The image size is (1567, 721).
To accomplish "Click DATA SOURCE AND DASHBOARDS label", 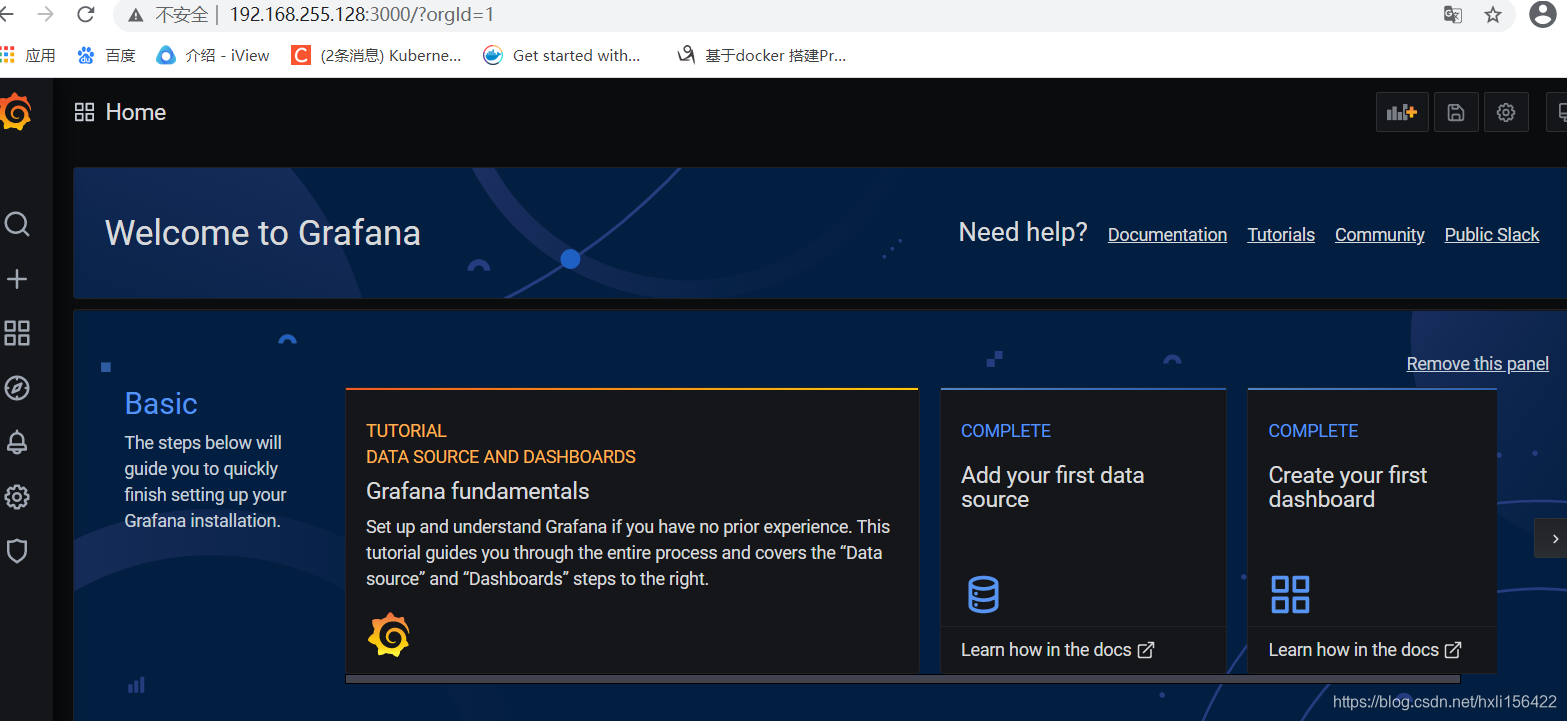I will tap(501, 457).
